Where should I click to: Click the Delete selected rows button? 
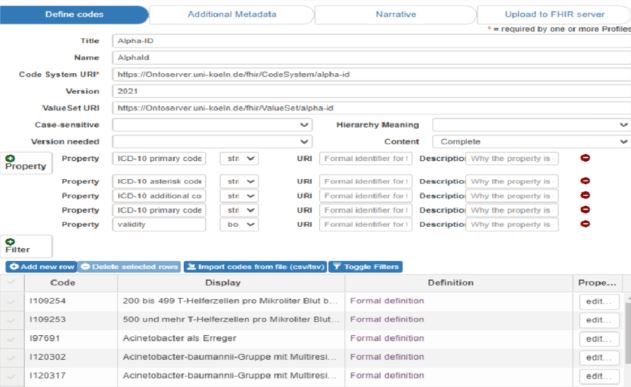pyautogui.click(x=129, y=267)
